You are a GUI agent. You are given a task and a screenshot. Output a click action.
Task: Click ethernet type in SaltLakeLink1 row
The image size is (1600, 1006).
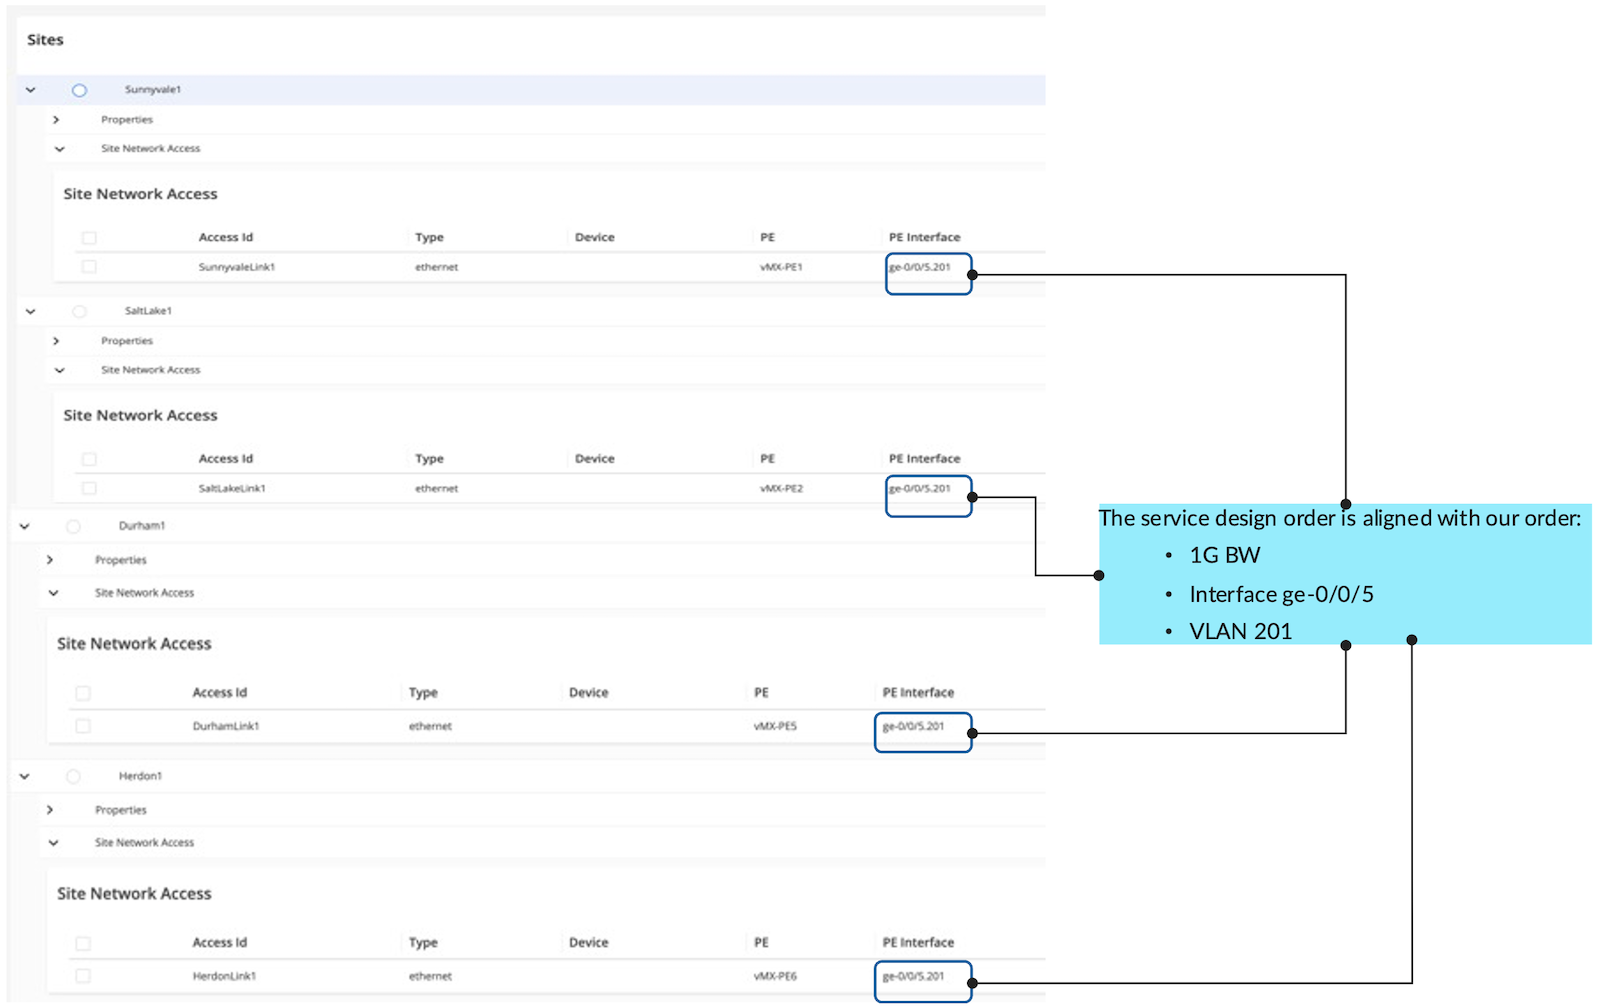pyautogui.click(x=437, y=488)
